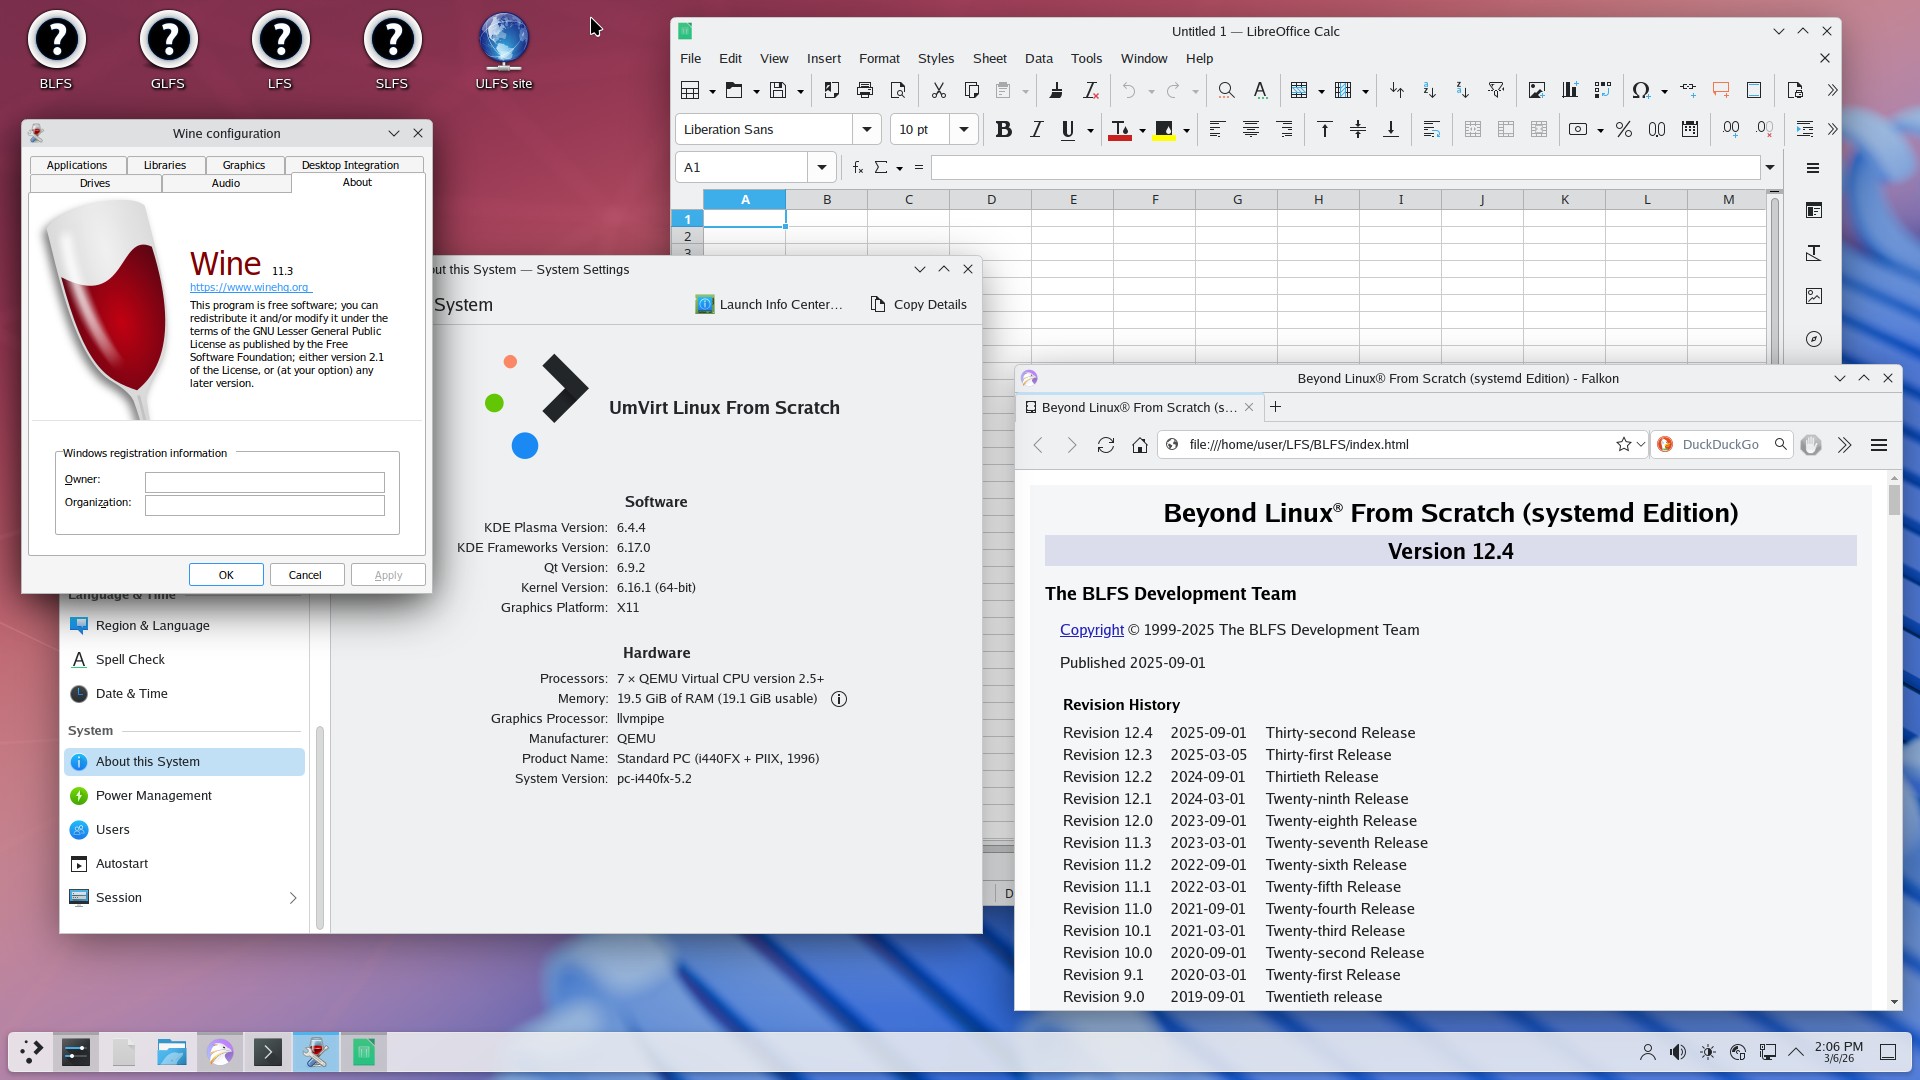This screenshot has height=1080, width=1920.
Task: Open the Format menu in Calc
Action: (x=878, y=58)
